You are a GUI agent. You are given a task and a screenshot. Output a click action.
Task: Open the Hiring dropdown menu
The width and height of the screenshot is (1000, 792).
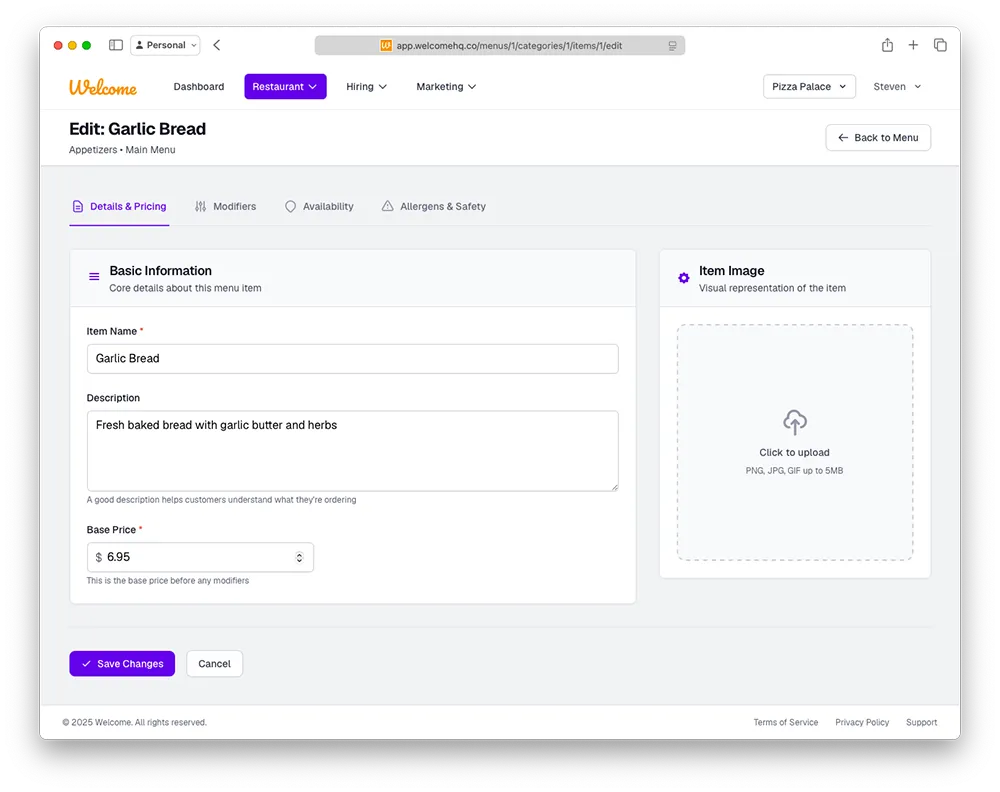(x=366, y=87)
